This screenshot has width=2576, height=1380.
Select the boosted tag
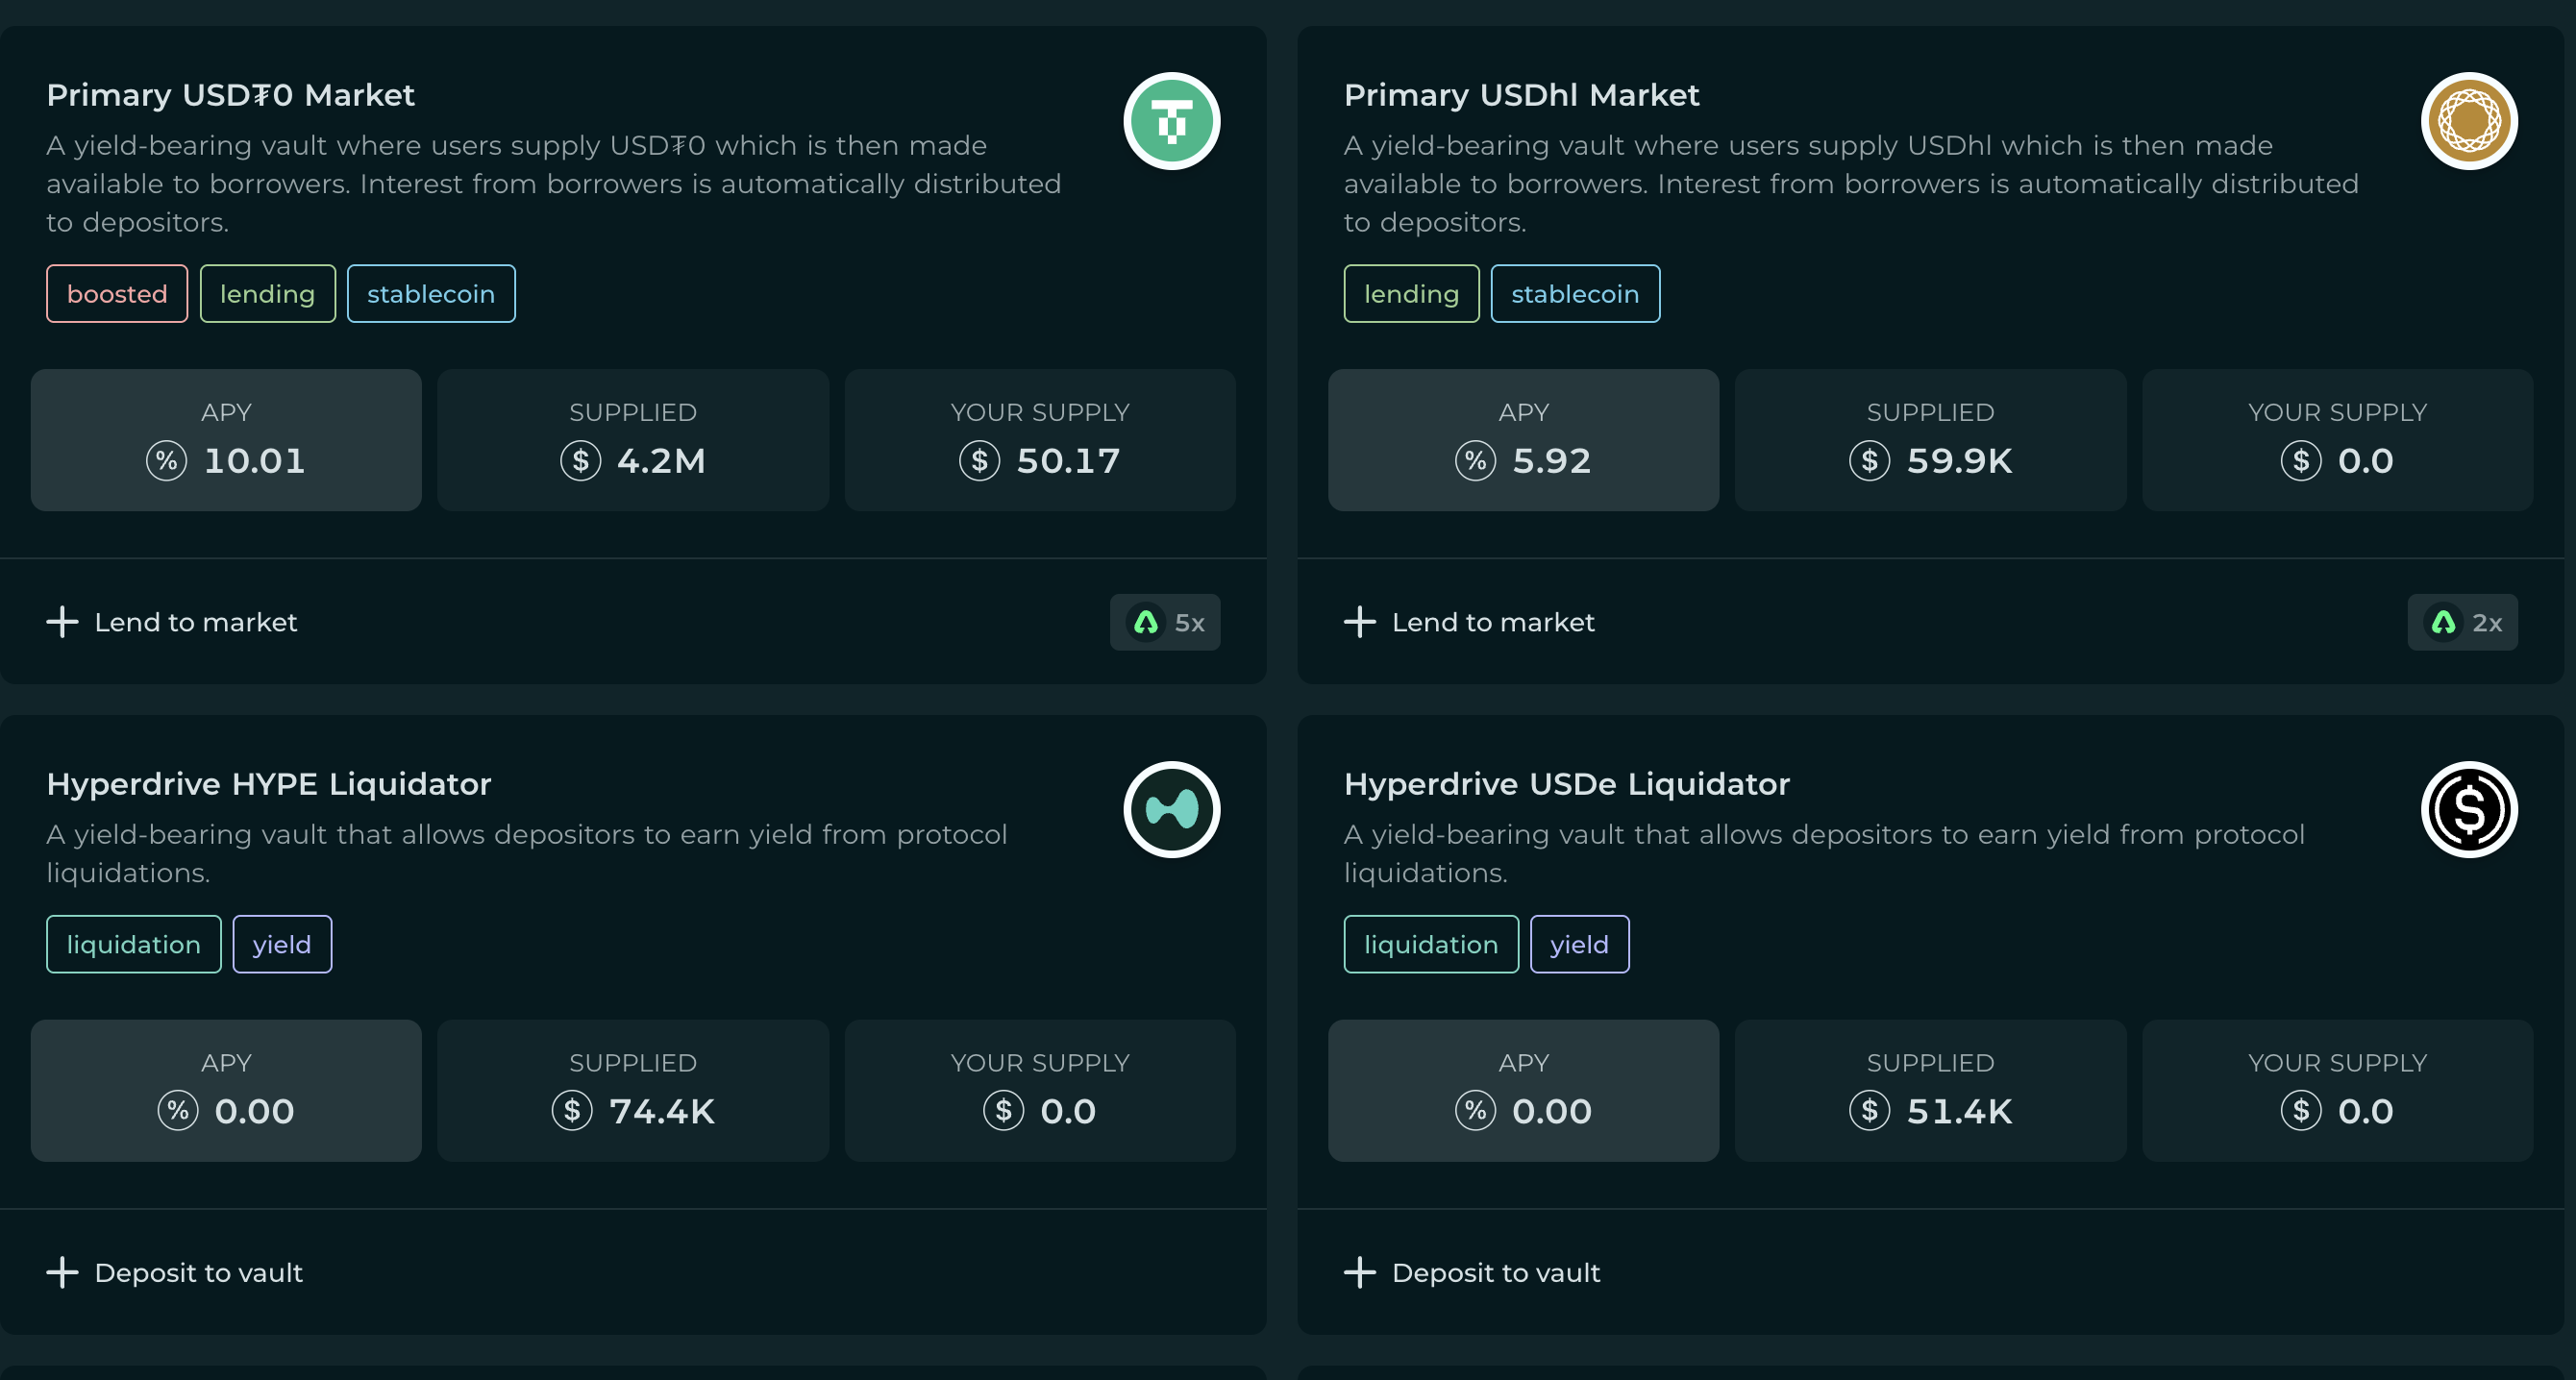[117, 294]
